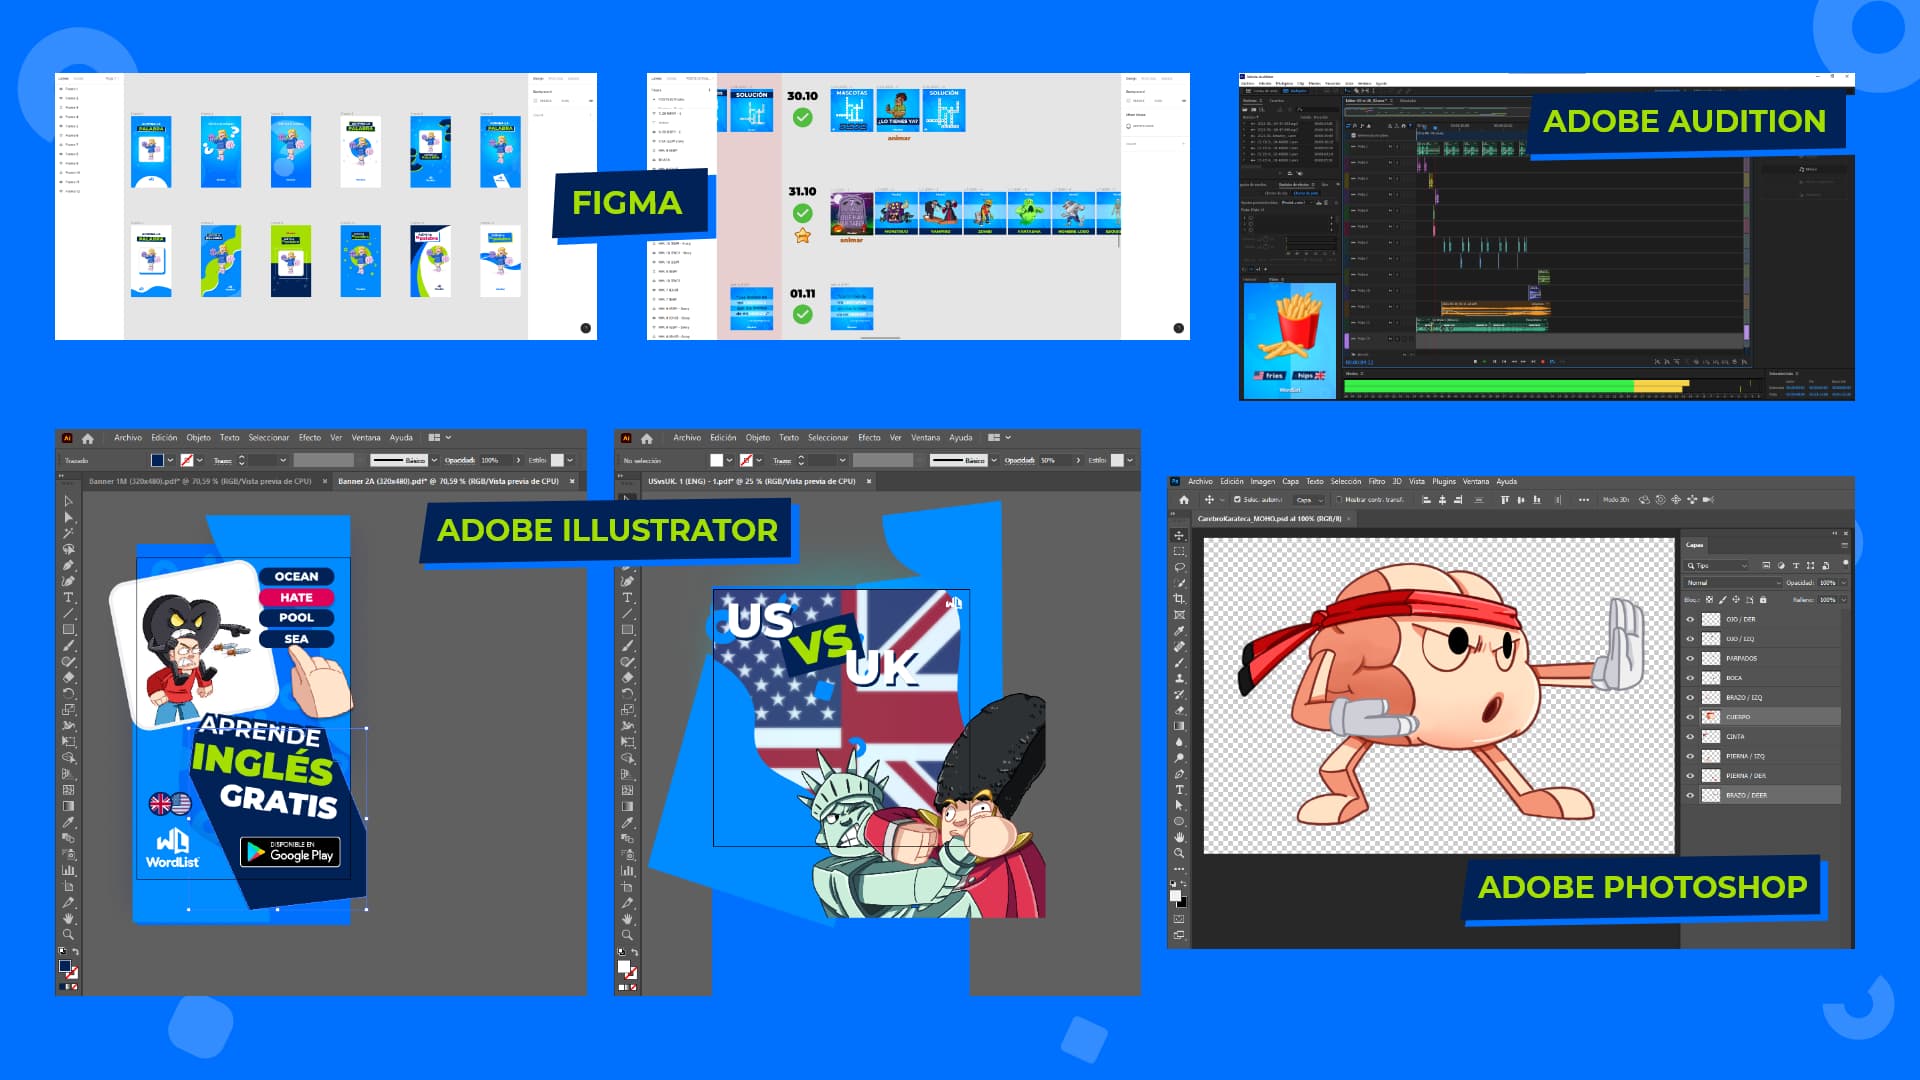1920x1080 pixels.
Task: Select the Gradient tool in Photoshop
Action: [1179, 726]
